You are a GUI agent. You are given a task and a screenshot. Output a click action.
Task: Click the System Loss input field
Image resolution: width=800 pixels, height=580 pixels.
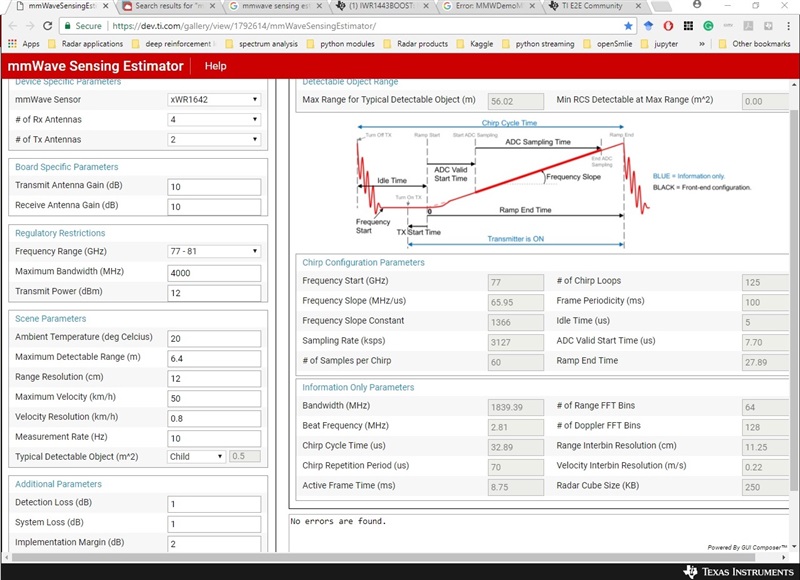click(x=214, y=523)
